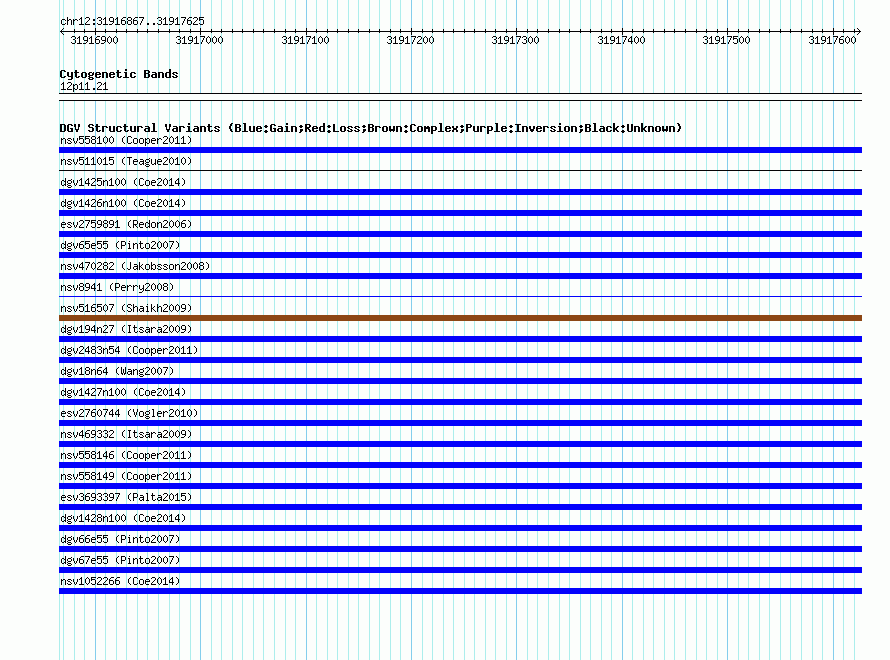Open the dgv18n64 (Wang2007) variant label
The height and width of the screenshot is (660, 890).
pos(117,371)
